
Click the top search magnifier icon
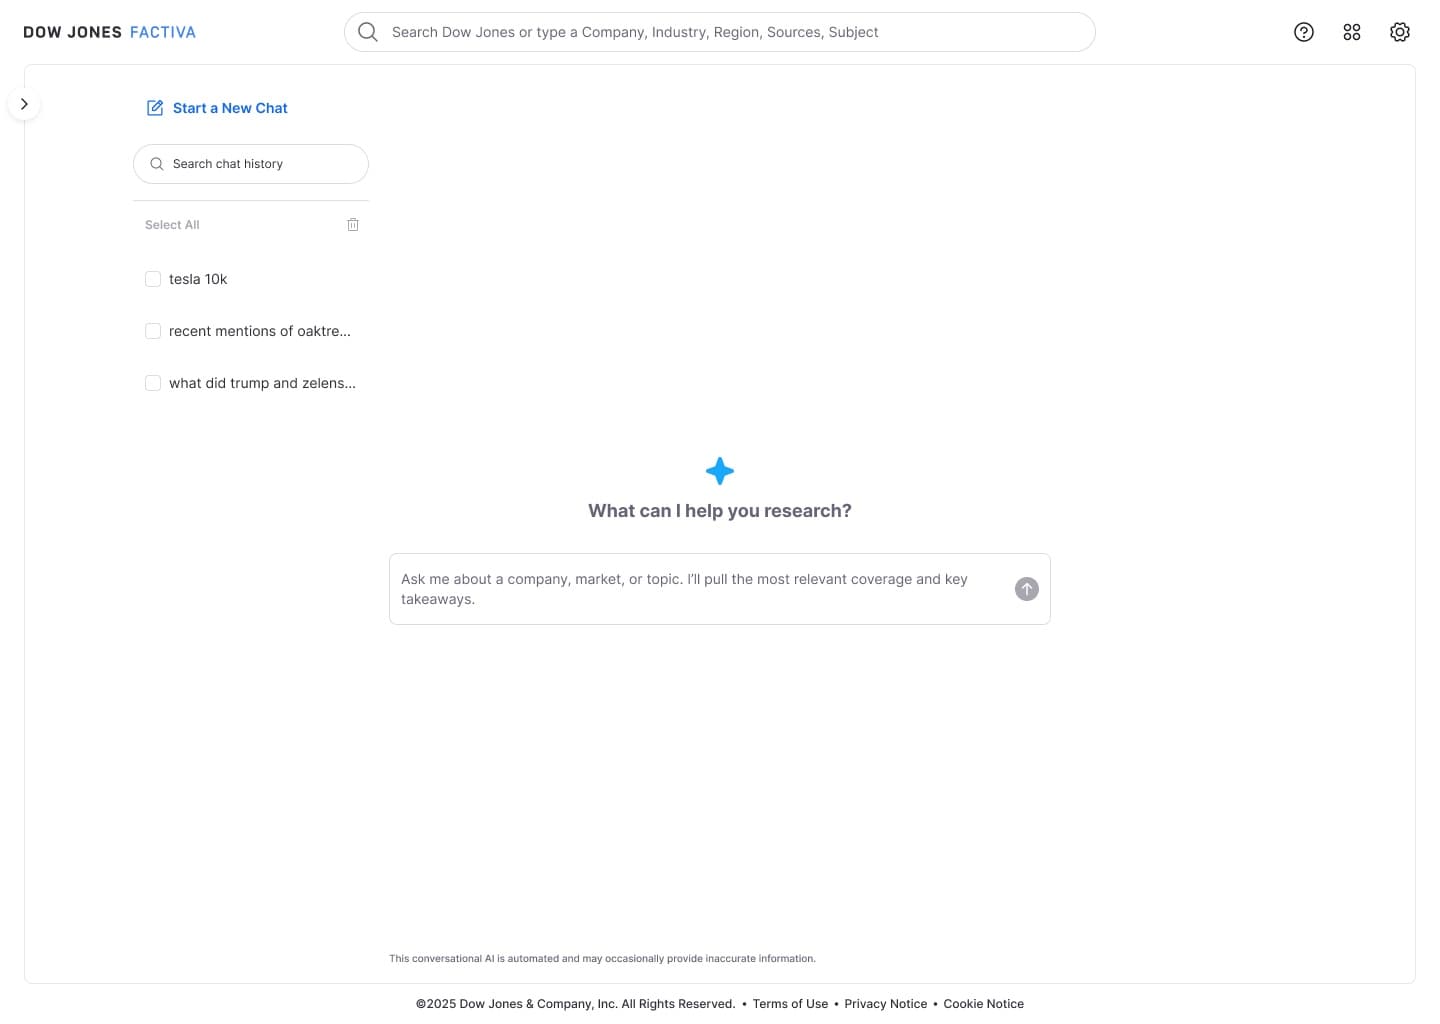point(368,32)
